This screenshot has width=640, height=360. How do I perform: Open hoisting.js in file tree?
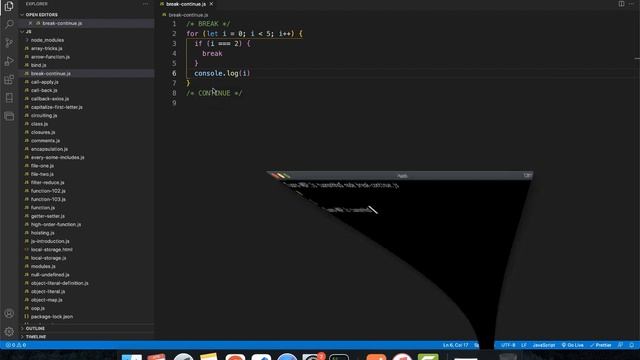pos(42,232)
